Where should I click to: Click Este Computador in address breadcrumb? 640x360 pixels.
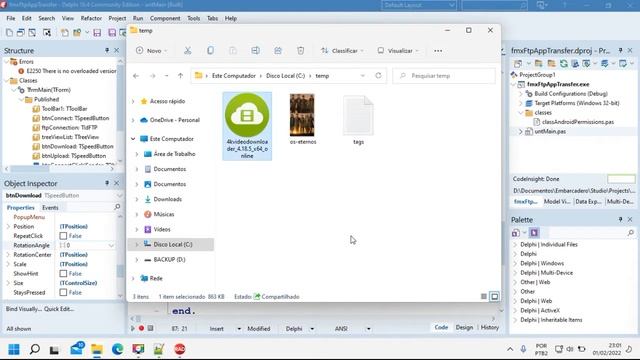coord(233,76)
